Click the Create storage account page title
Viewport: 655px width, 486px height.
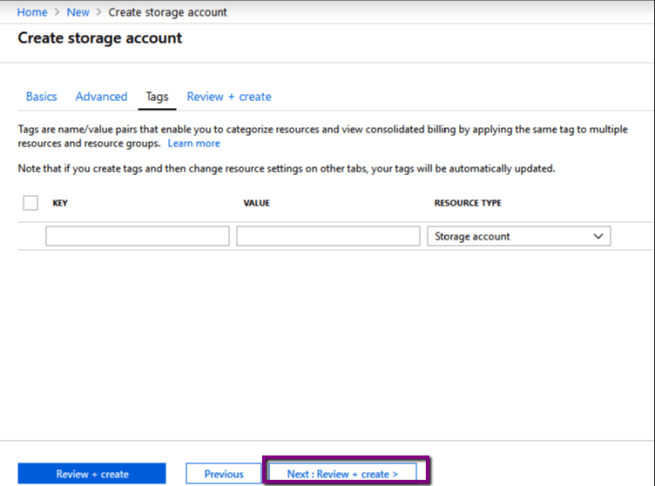(x=100, y=38)
